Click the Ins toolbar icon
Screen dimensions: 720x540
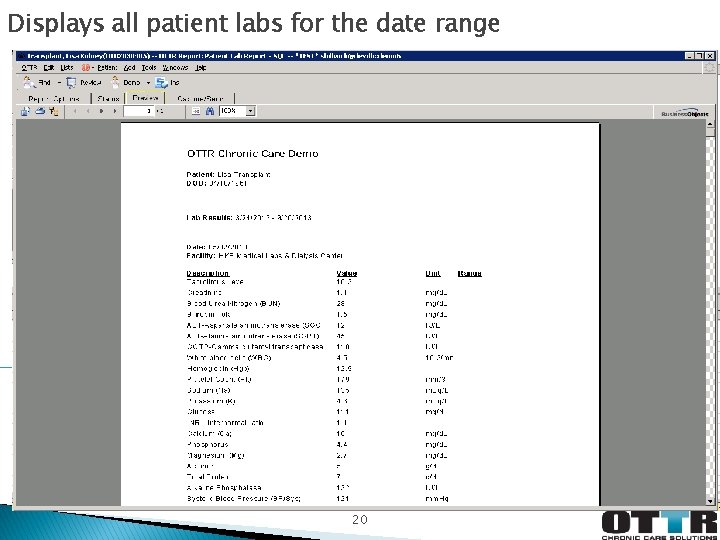click(x=161, y=83)
